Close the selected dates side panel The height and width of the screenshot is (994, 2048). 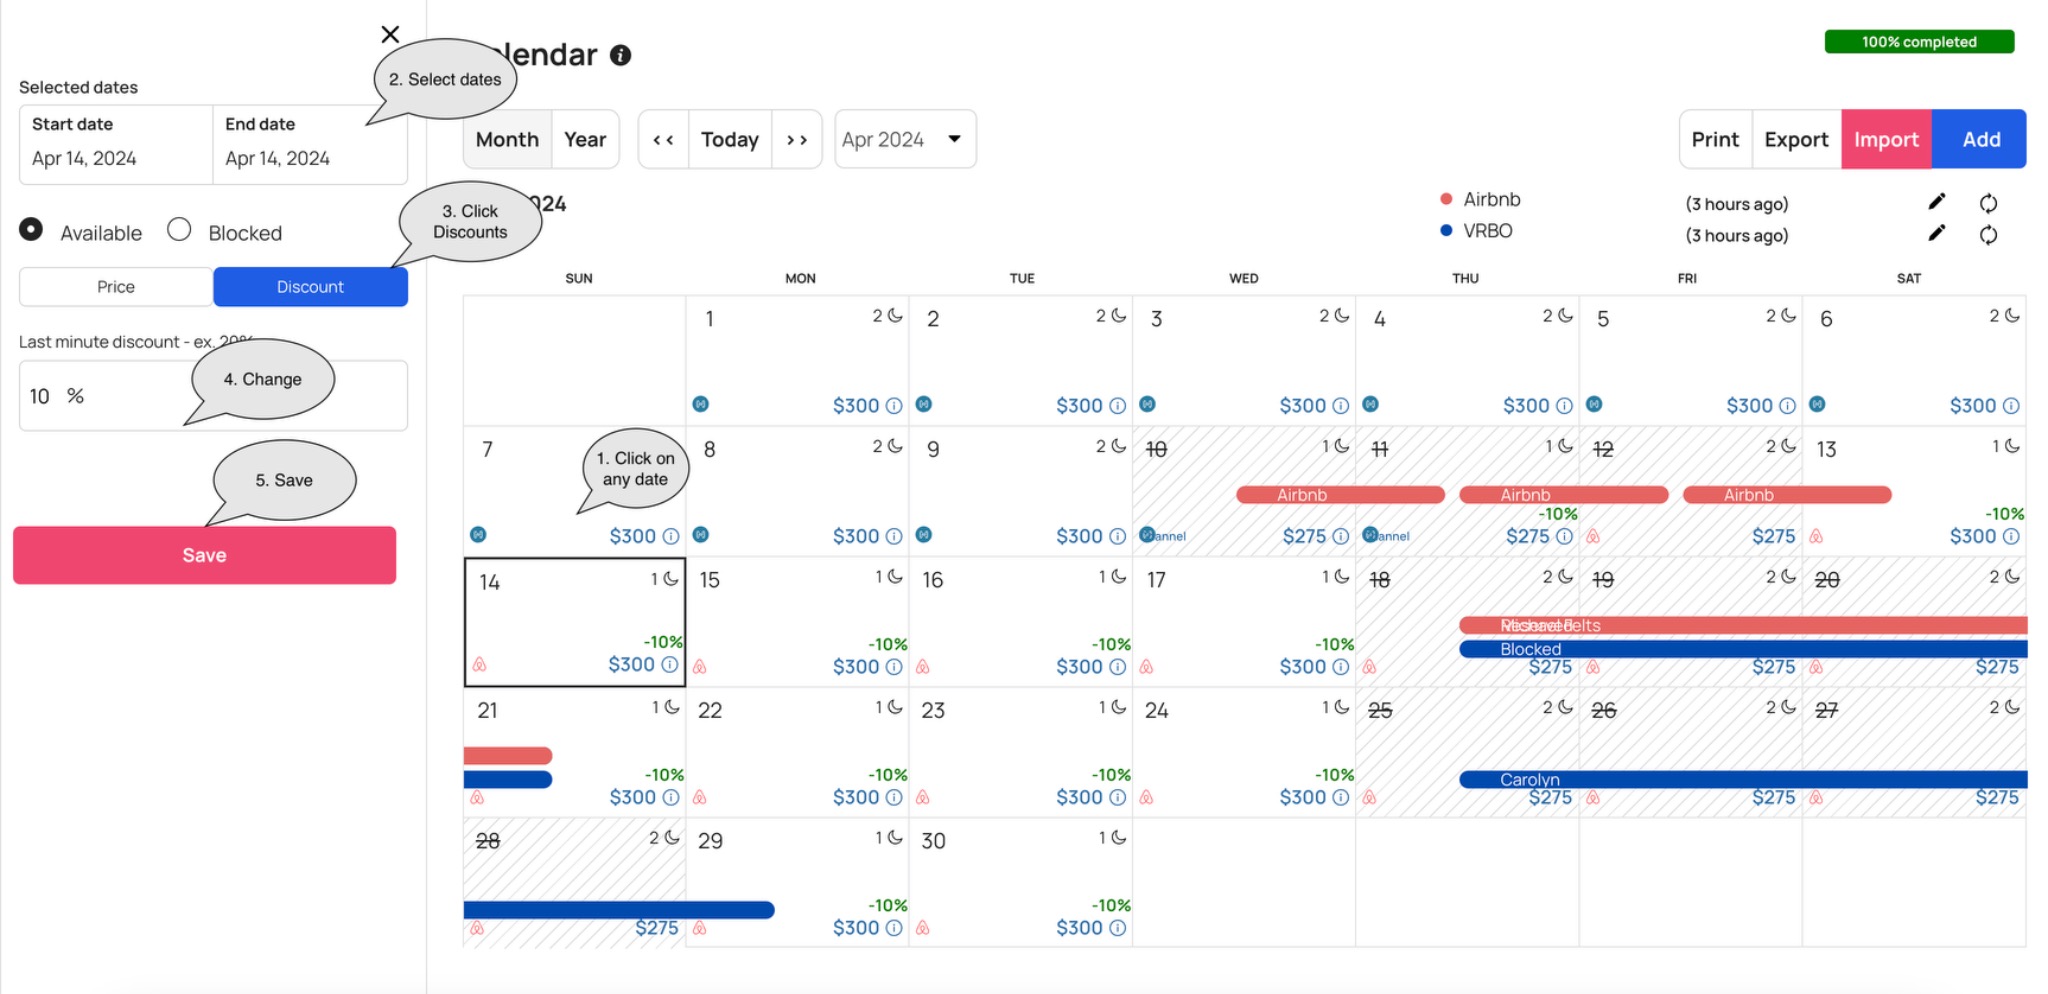click(390, 34)
